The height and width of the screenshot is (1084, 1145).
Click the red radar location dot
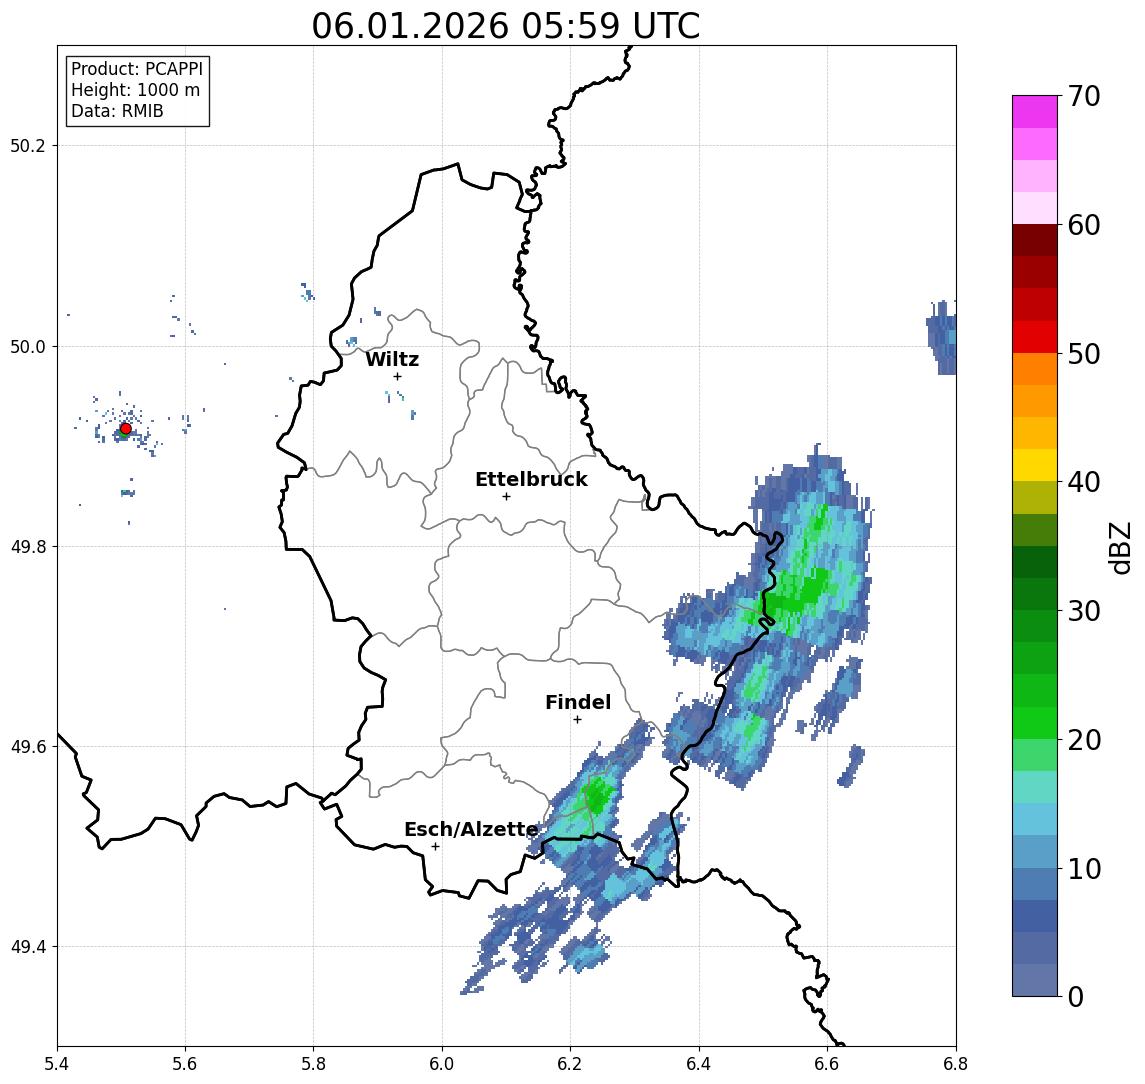[x=126, y=429]
